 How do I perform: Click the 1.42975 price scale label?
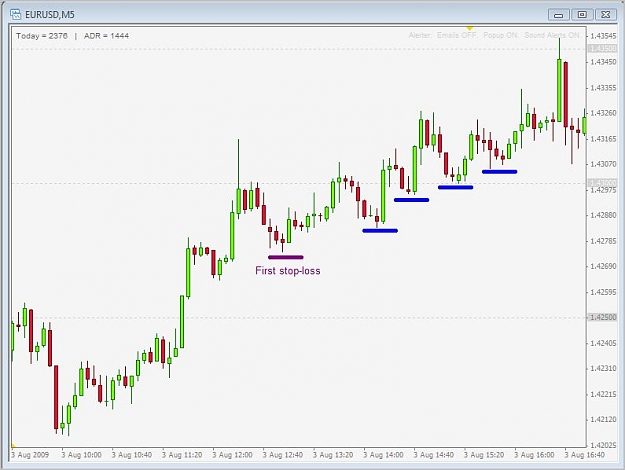click(x=603, y=190)
